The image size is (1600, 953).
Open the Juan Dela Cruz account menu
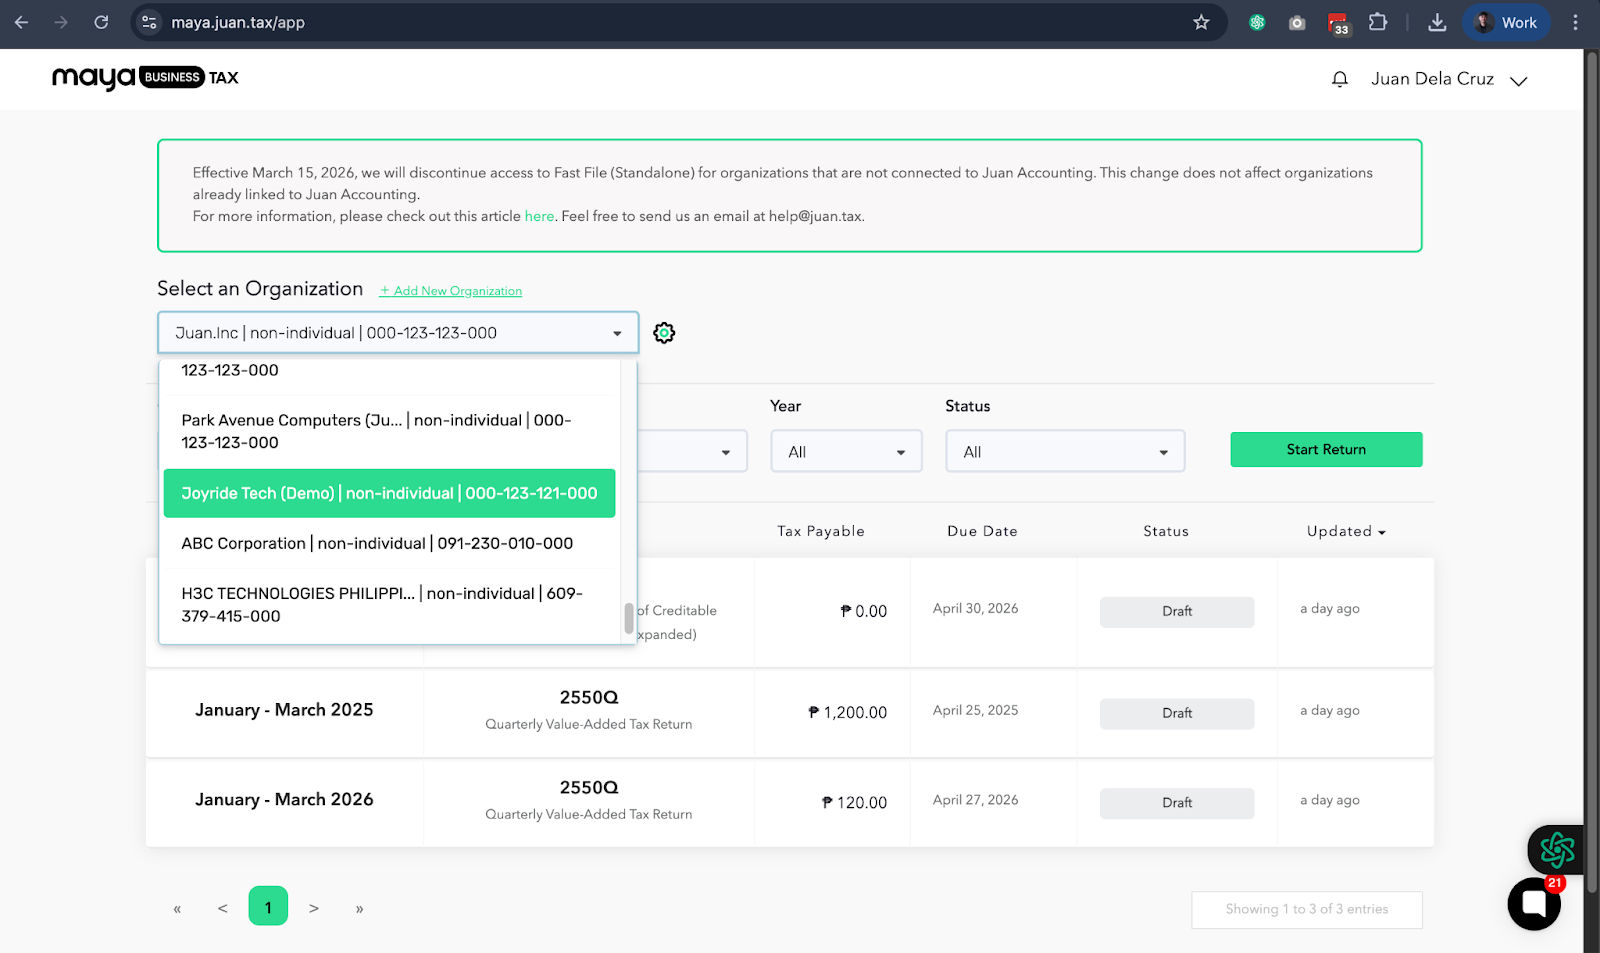(1449, 79)
